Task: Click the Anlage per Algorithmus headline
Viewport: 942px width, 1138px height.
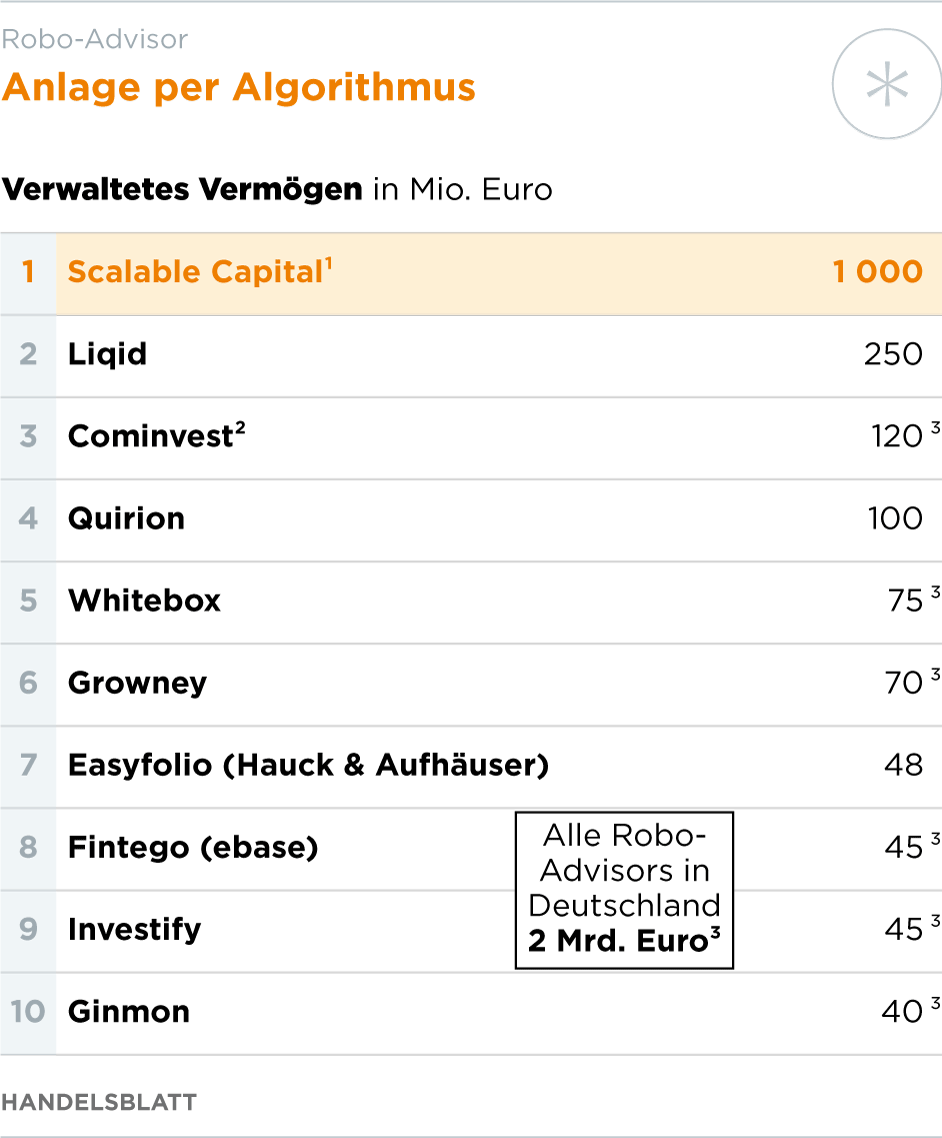Action: coord(238,88)
